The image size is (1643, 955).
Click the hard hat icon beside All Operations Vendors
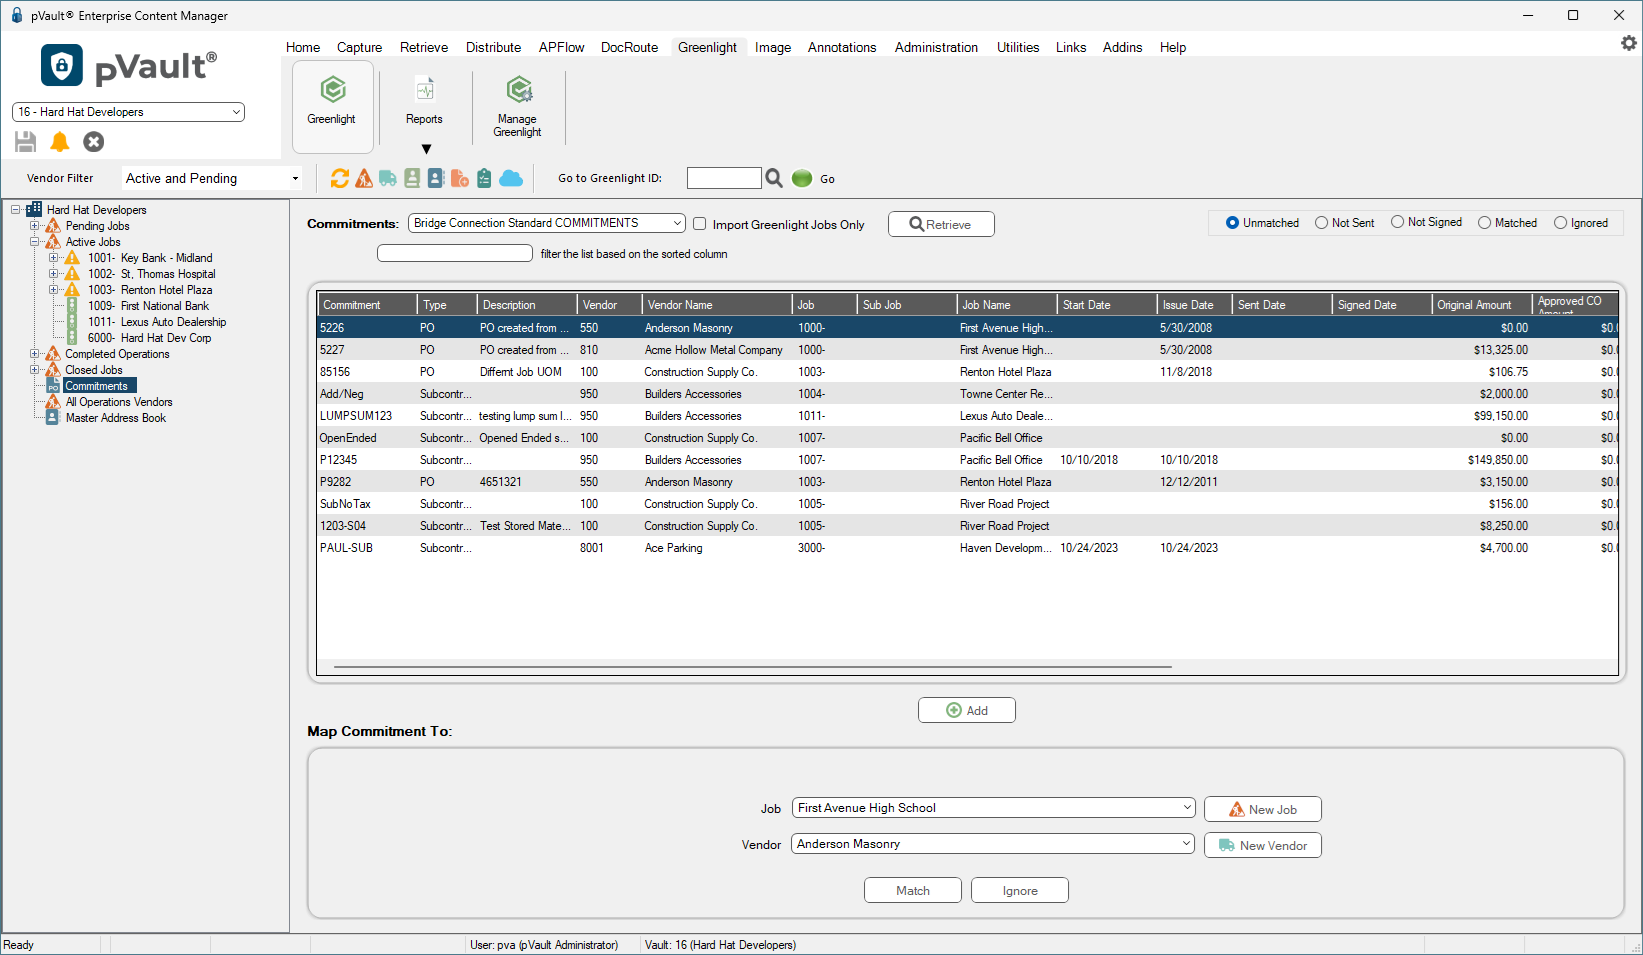click(x=54, y=402)
